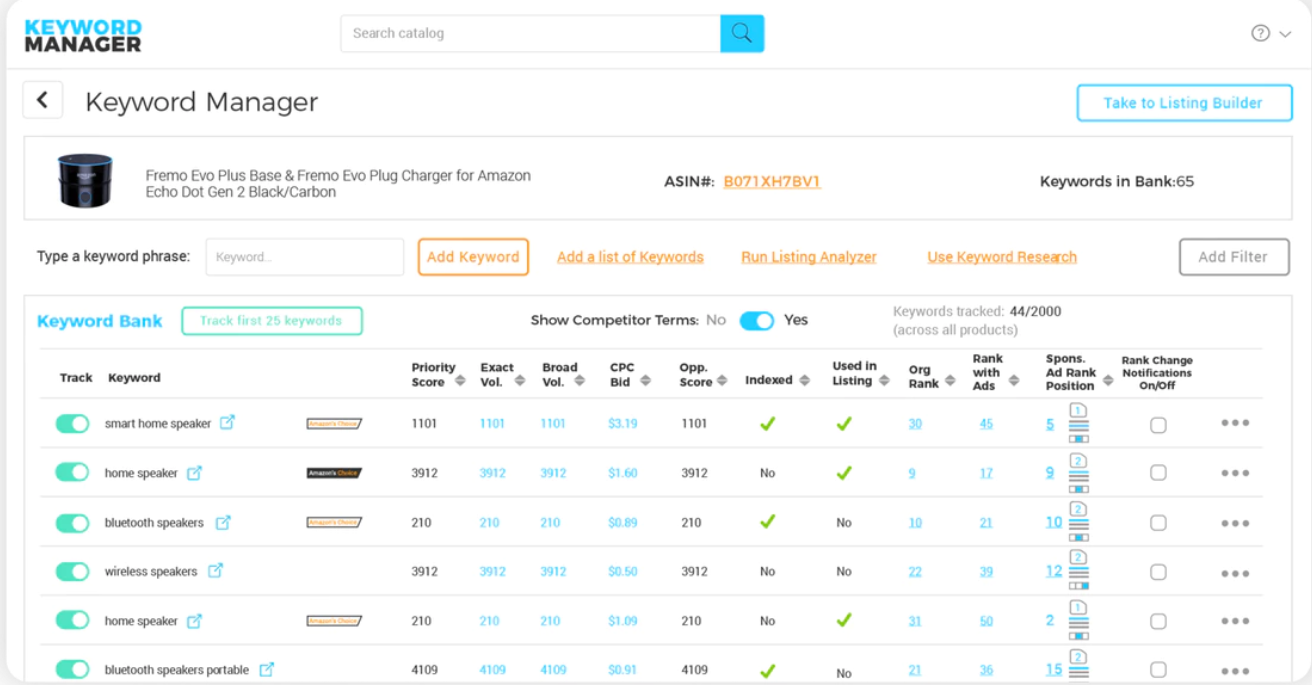Click the Keyword Manager logo
The image size is (1312, 685).
pos(83,33)
